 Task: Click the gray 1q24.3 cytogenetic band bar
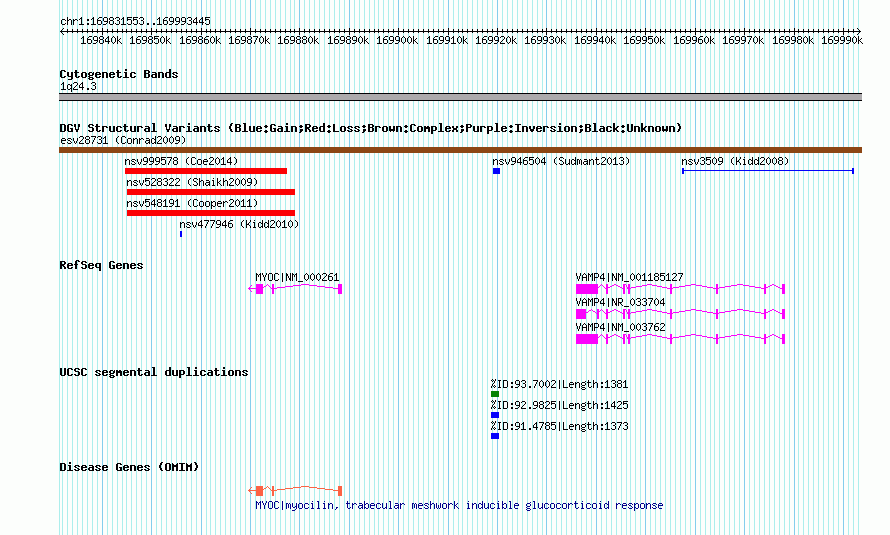click(460, 97)
